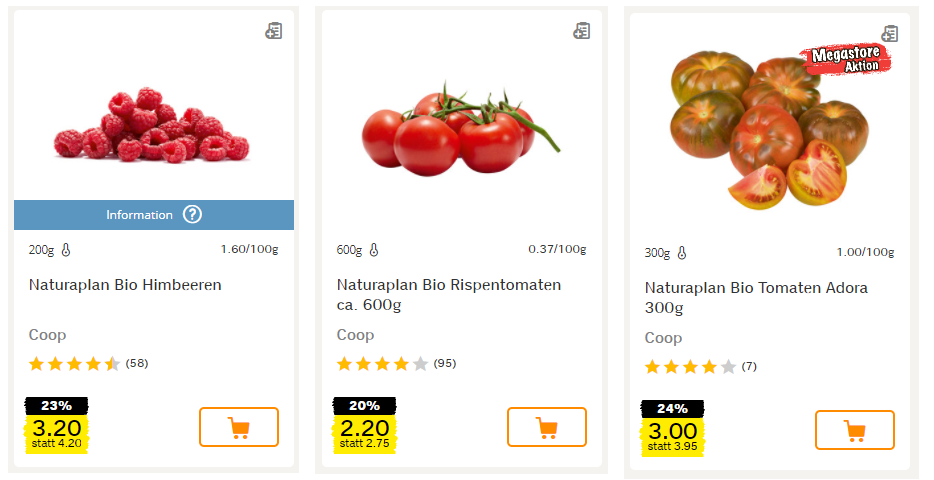Viewport: 934px width, 480px height.
Task: Open the Information banner on Himbeeren
Action: [140, 215]
